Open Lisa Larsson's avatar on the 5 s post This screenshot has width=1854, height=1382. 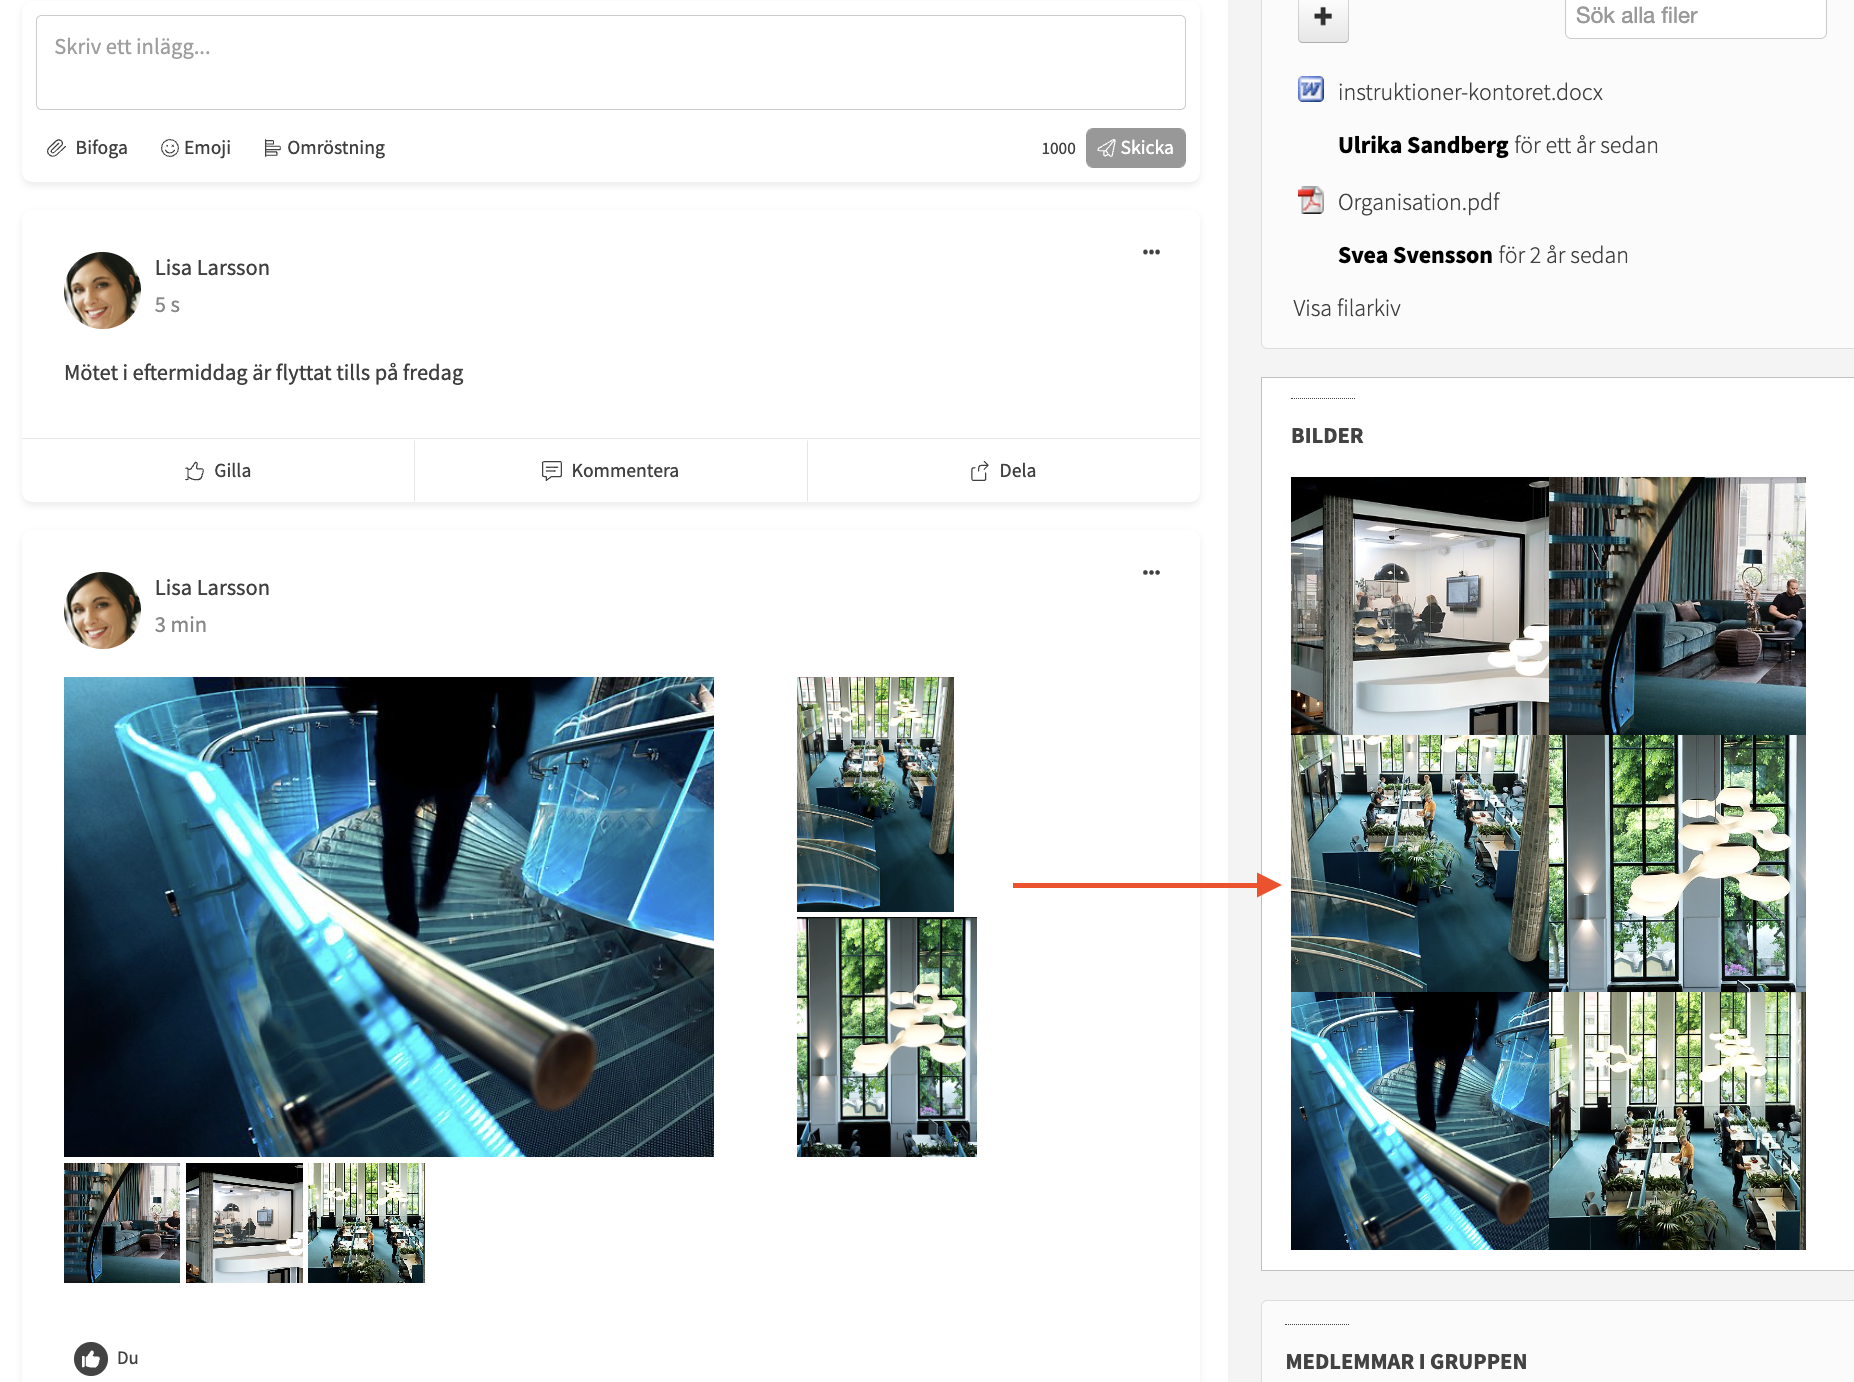point(102,290)
